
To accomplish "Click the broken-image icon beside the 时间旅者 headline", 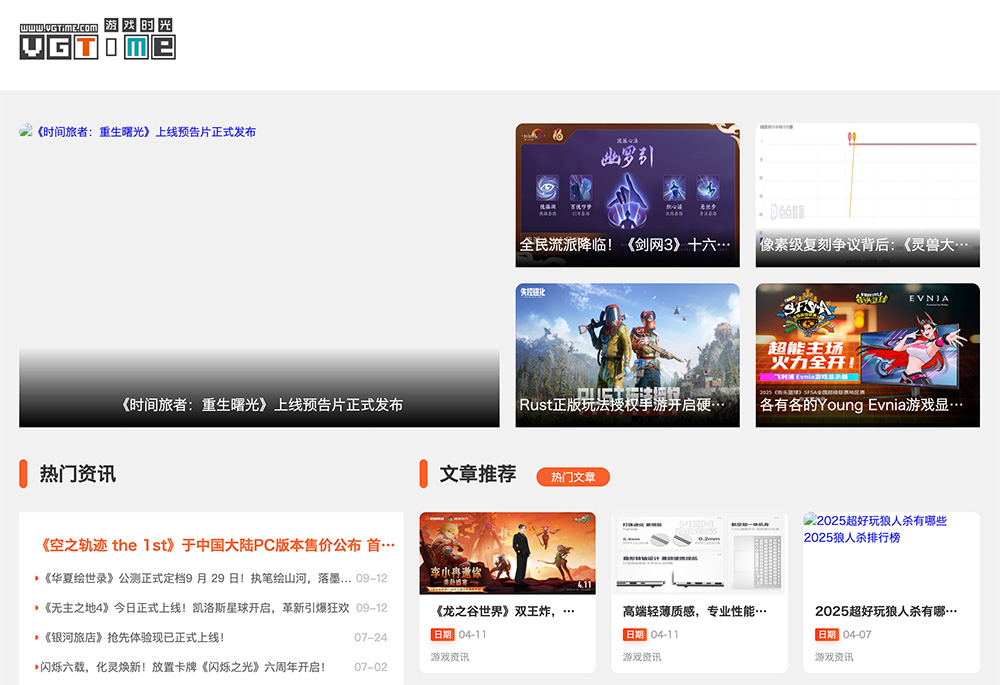I will click(x=25, y=130).
